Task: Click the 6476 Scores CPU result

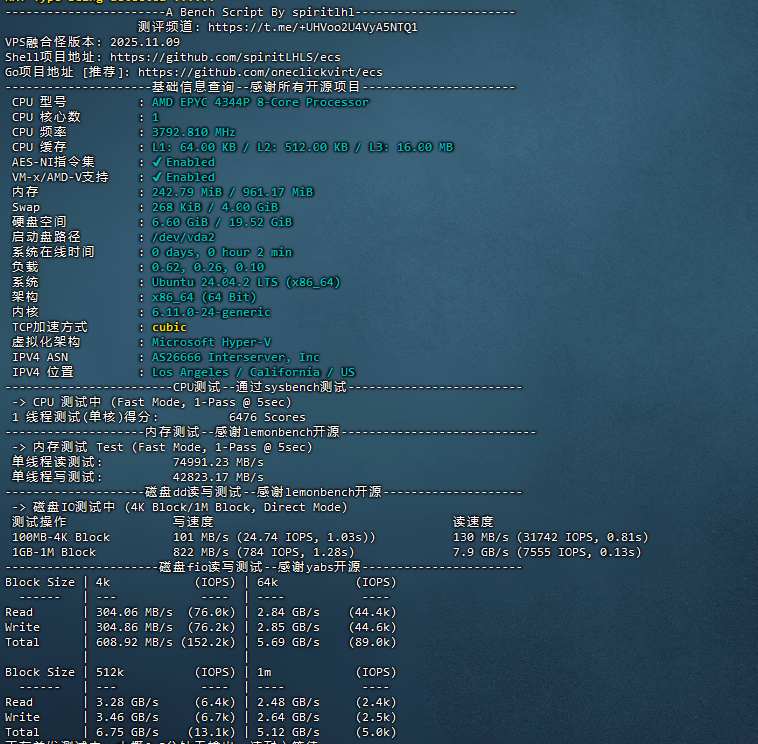Action: (267, 417)
